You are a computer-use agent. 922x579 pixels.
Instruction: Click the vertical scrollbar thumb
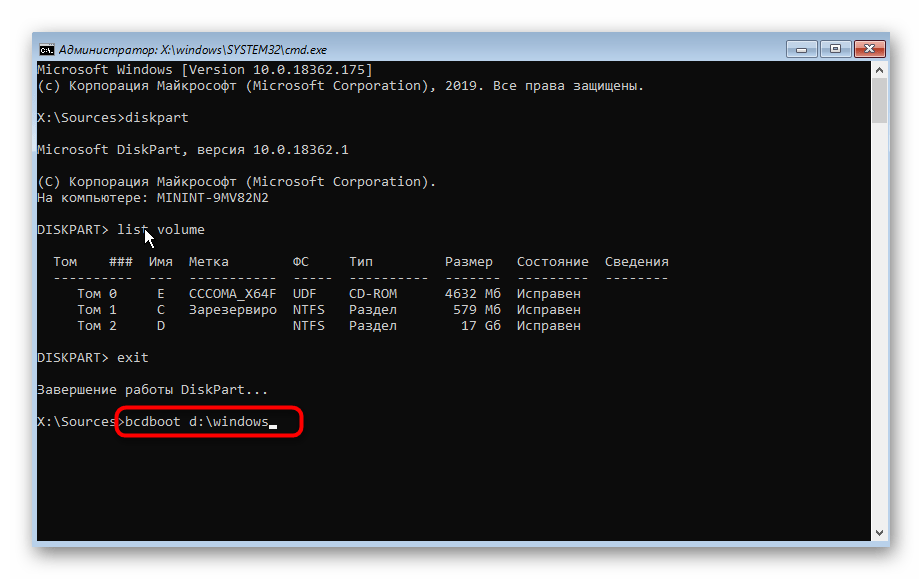[878, 102]
